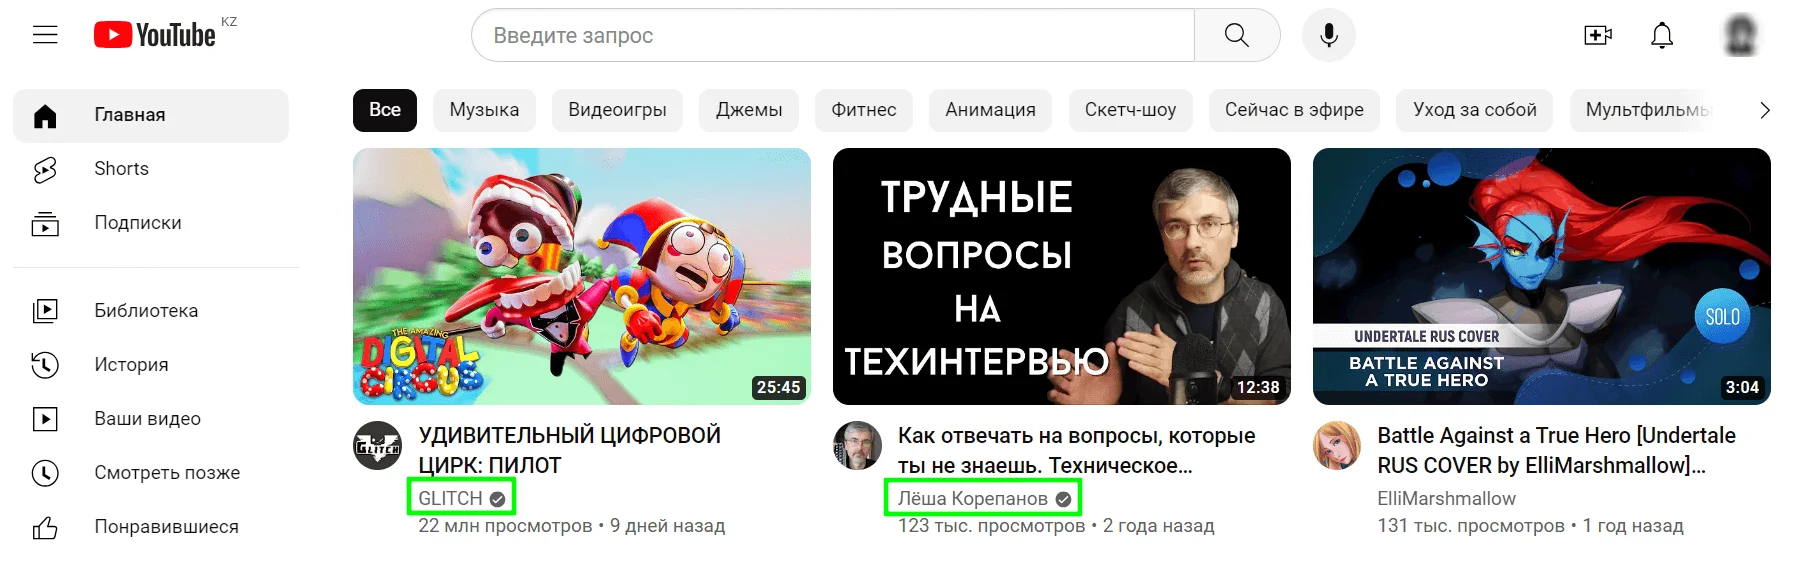The width and height of the screenshot is (1806, 572).
Task: Open Понравившиеся in the sidebar
Action: [x=166, y=527]
